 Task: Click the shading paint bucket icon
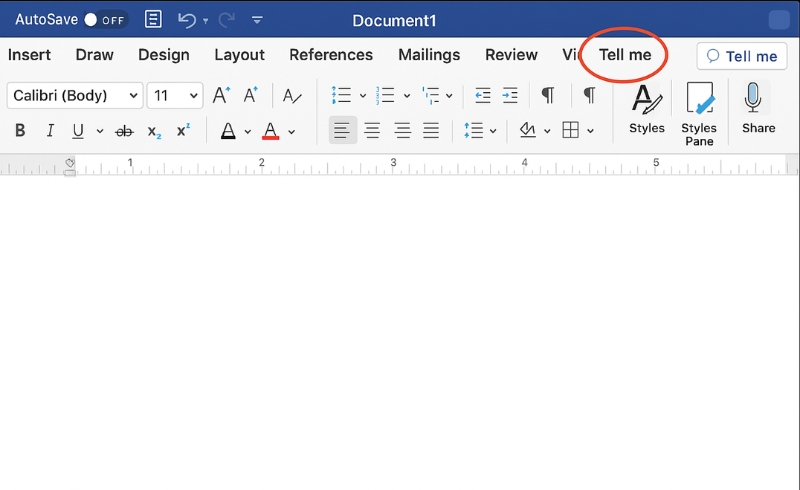528,130
